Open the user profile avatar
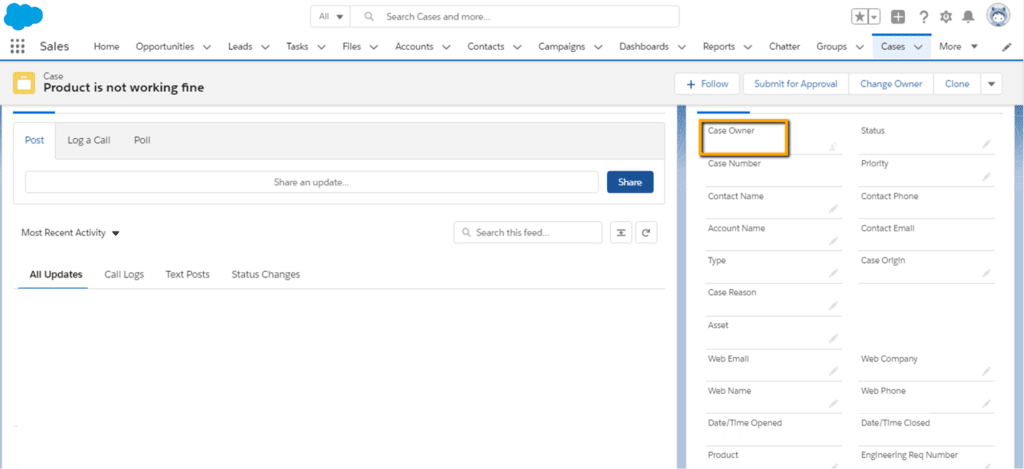This screenshot has width=1024, height=469. (x=998, y=16)
